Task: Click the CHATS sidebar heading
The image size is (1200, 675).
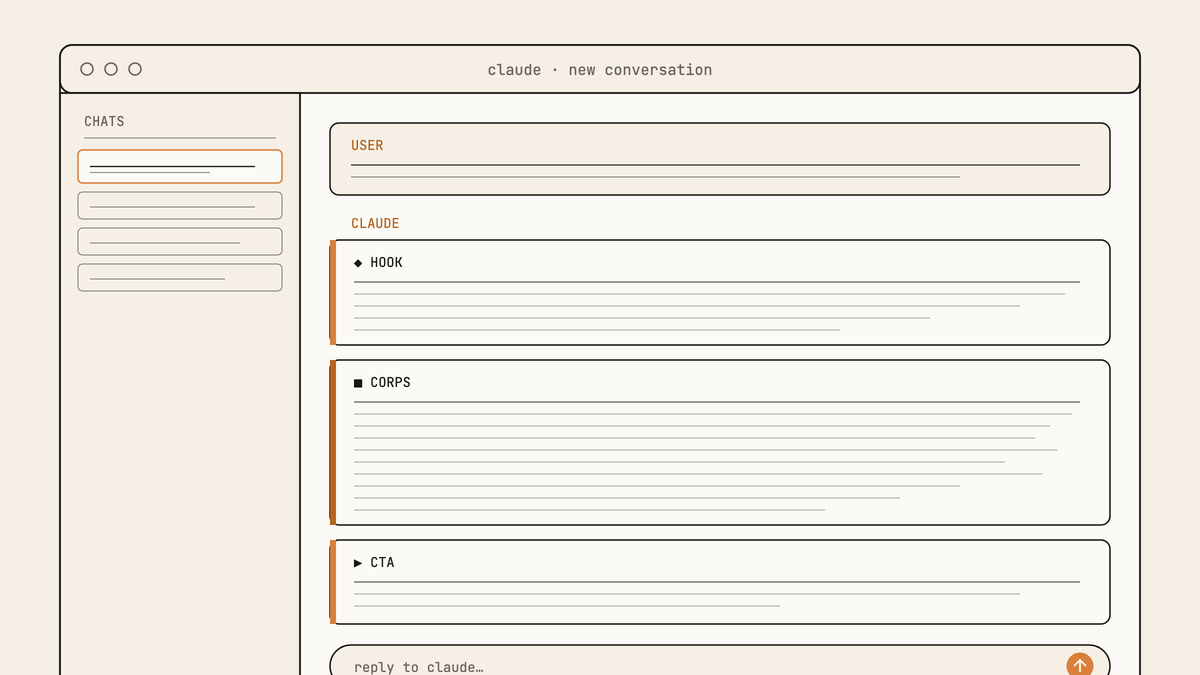Action: [104, 121]
